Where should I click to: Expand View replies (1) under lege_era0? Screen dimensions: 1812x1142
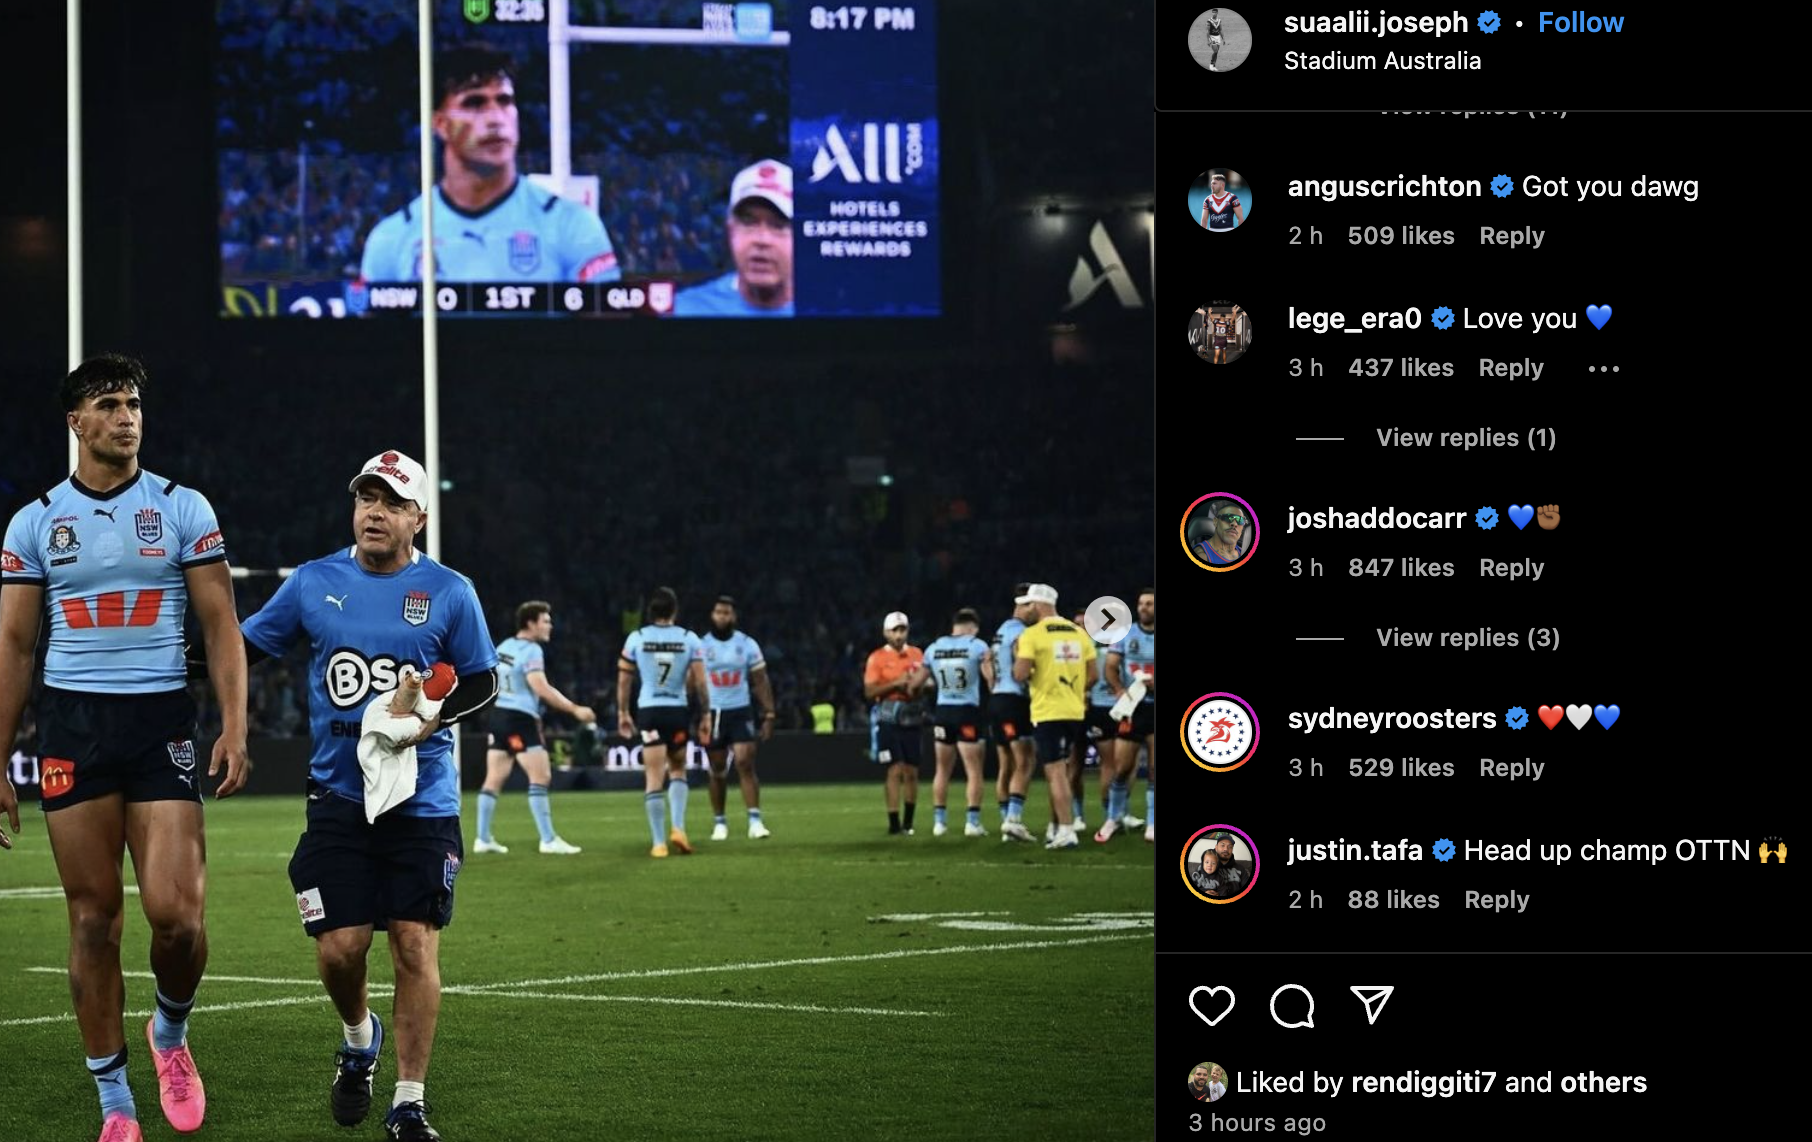coord(1466,438)
